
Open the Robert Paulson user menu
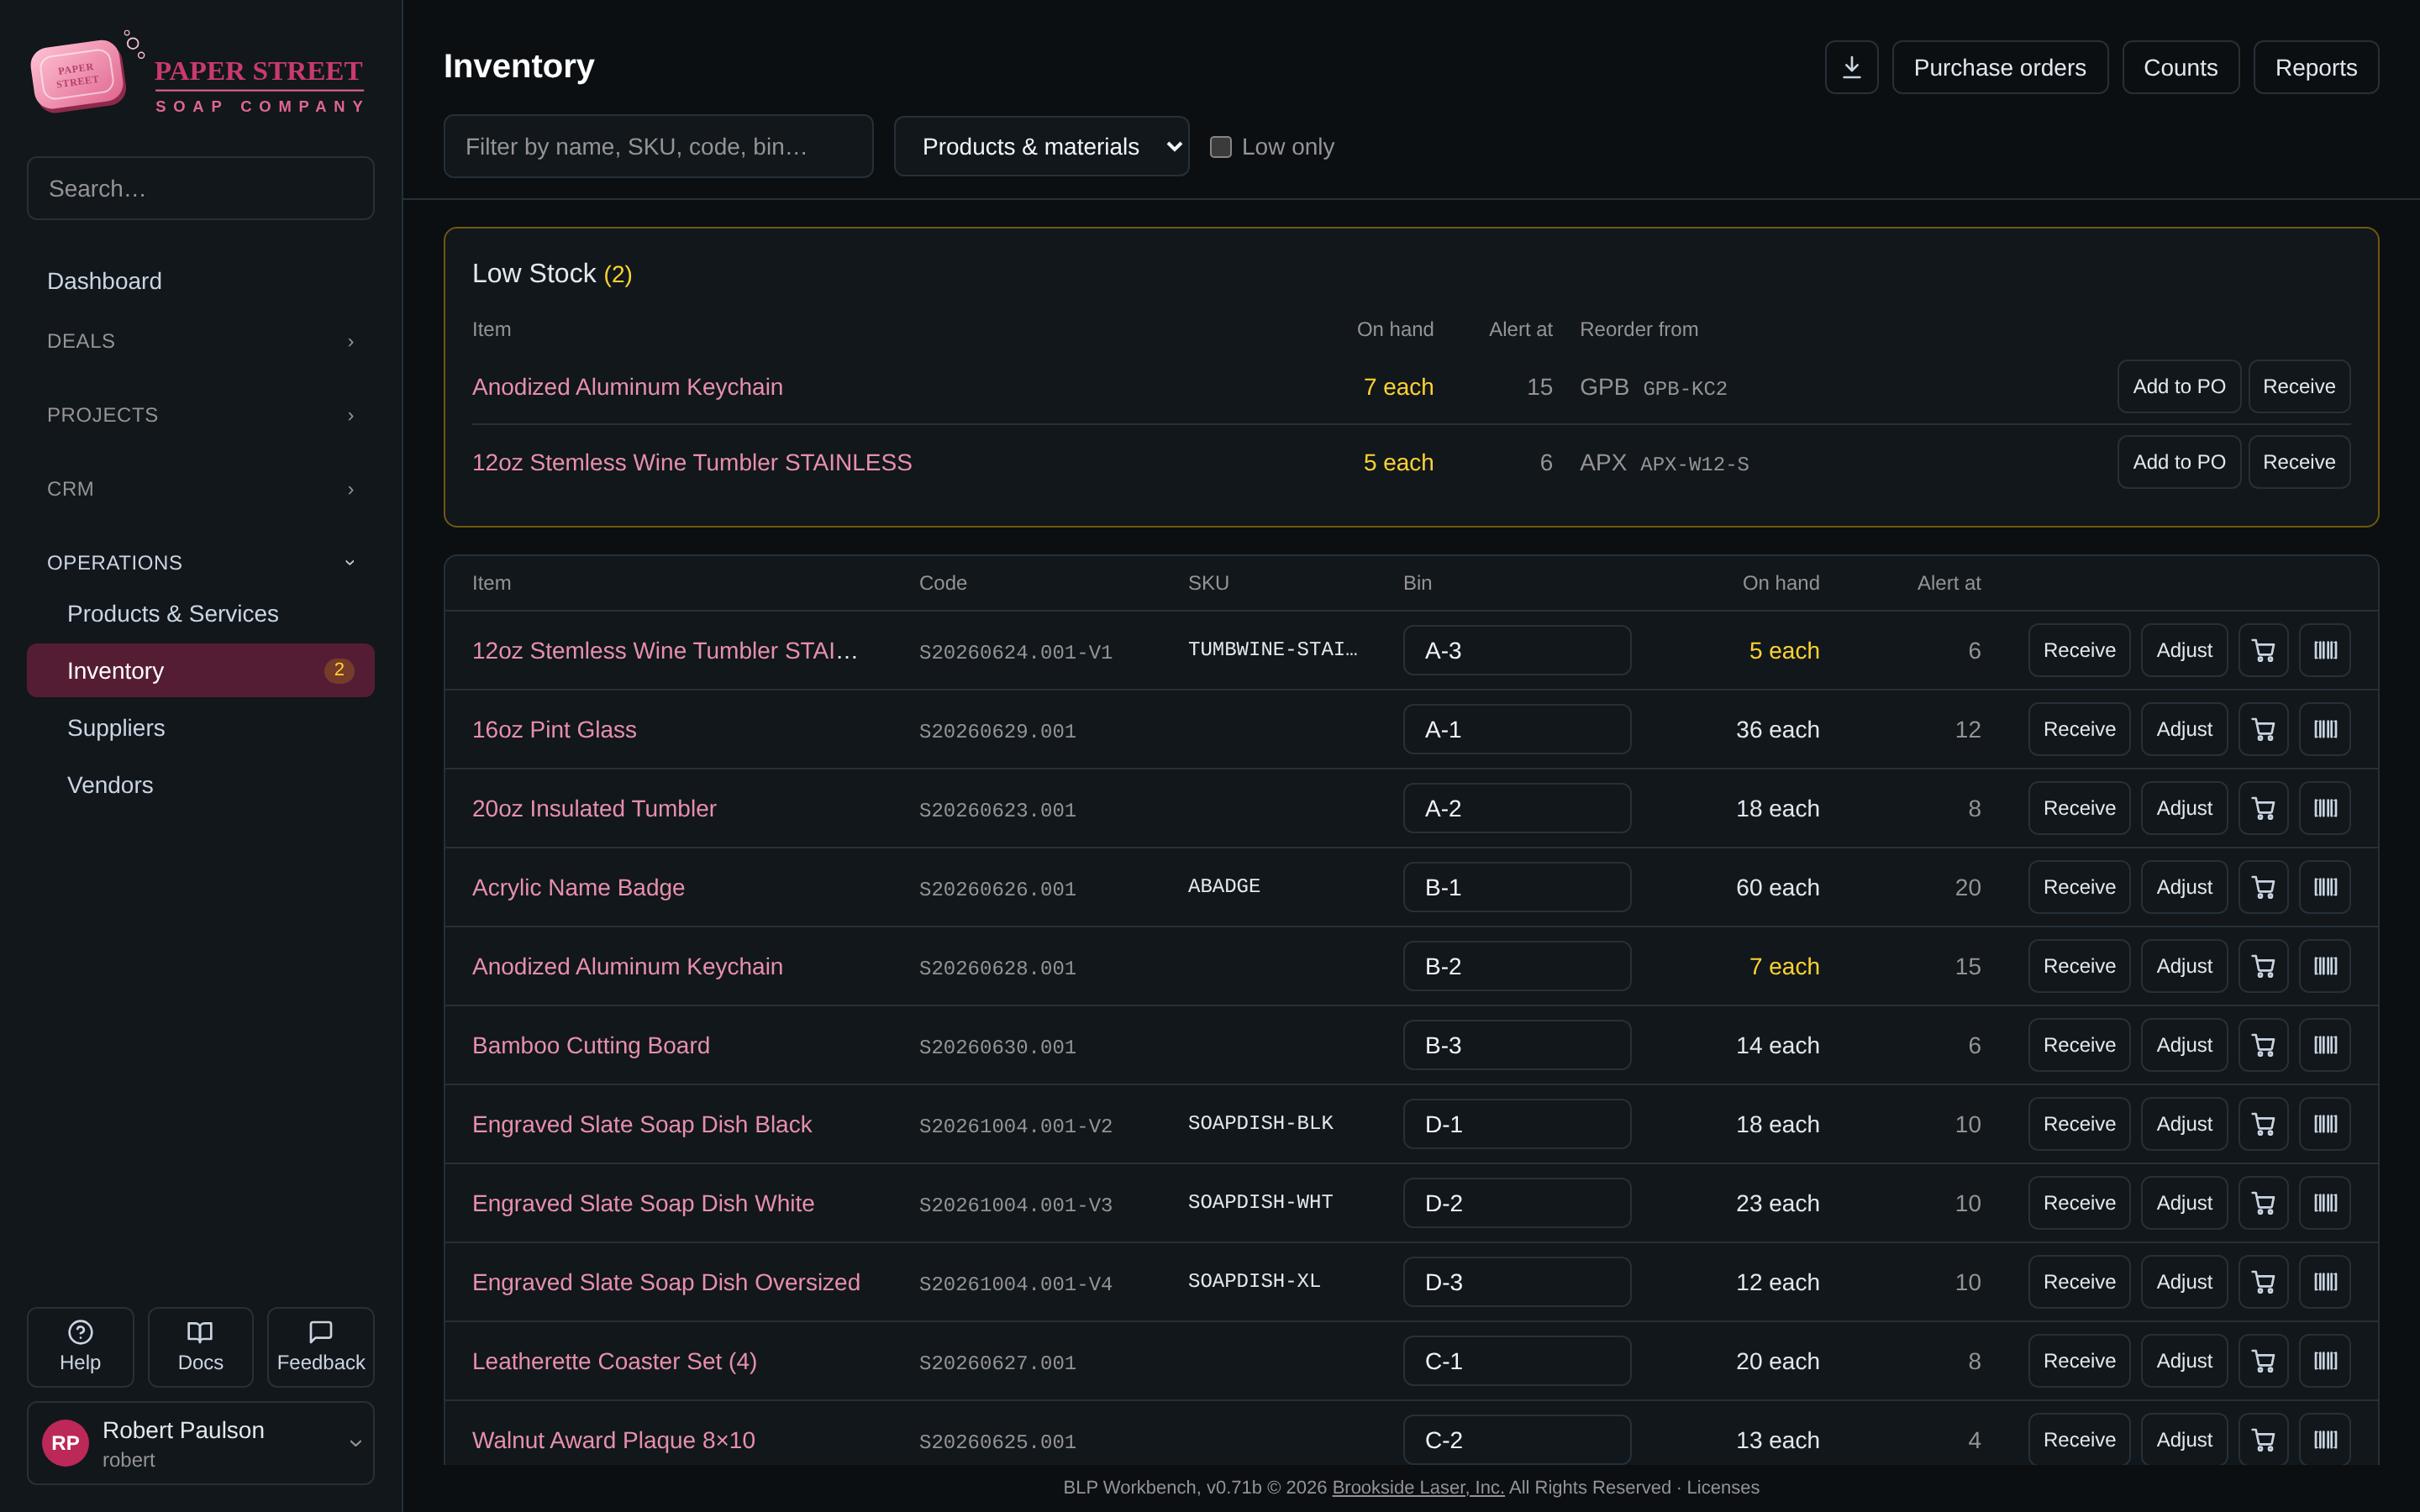tap(200, 1443)
